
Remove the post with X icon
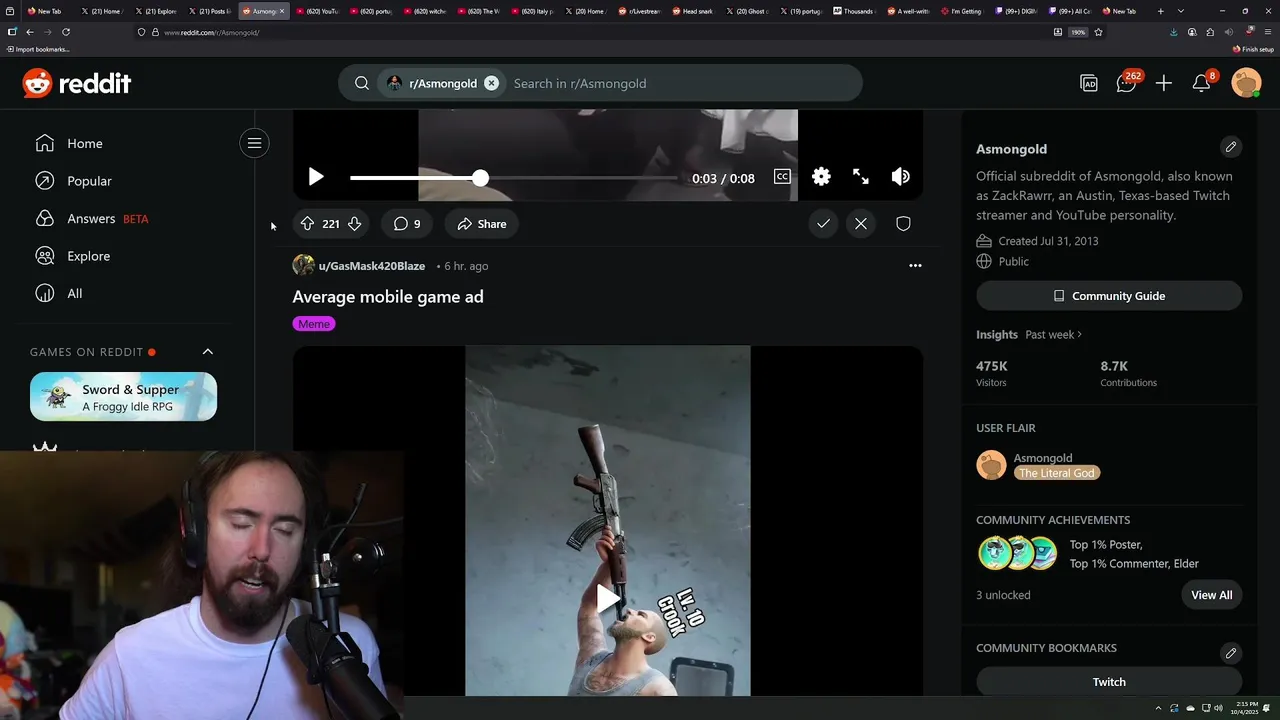tap(861, 224)
